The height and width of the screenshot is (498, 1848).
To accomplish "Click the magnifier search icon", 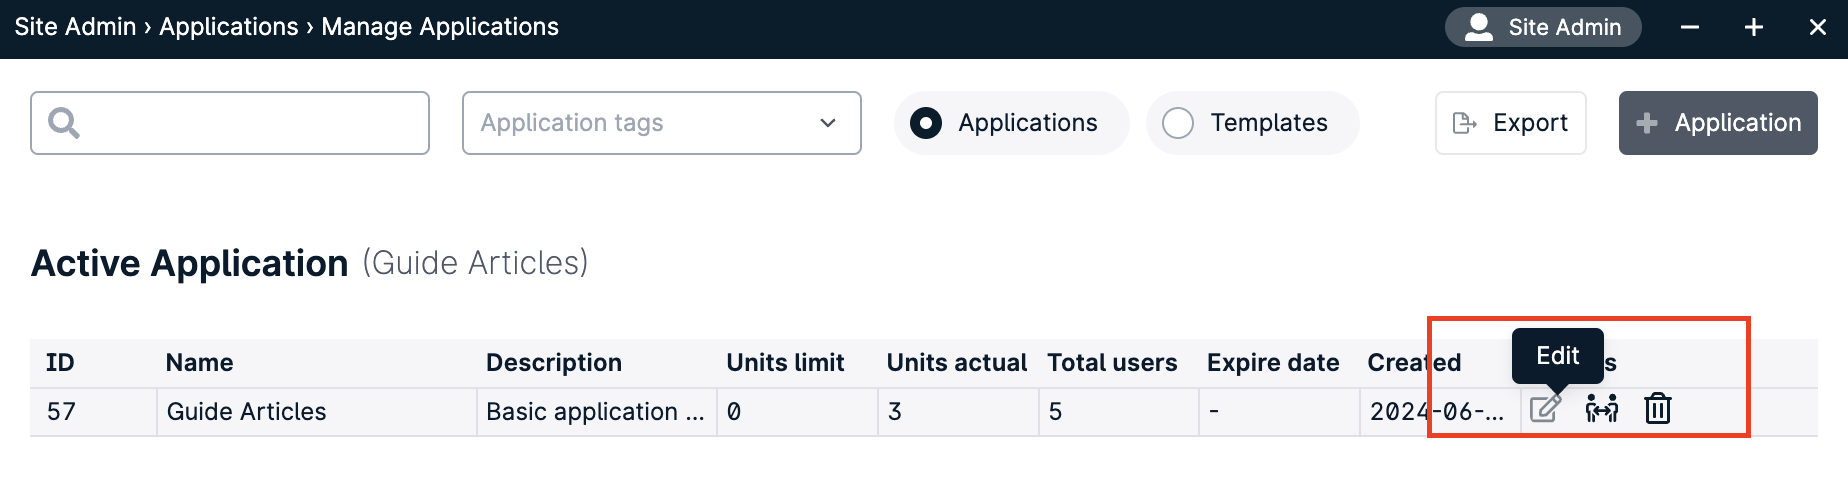I will (x=64, y=123).
